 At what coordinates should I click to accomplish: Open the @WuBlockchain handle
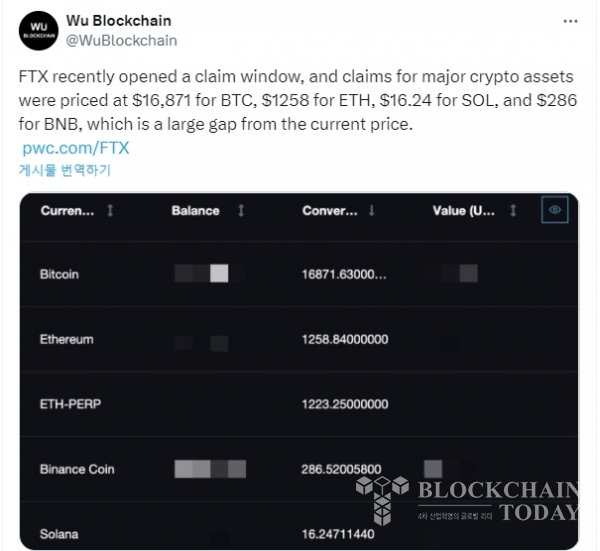coord(122,41)
